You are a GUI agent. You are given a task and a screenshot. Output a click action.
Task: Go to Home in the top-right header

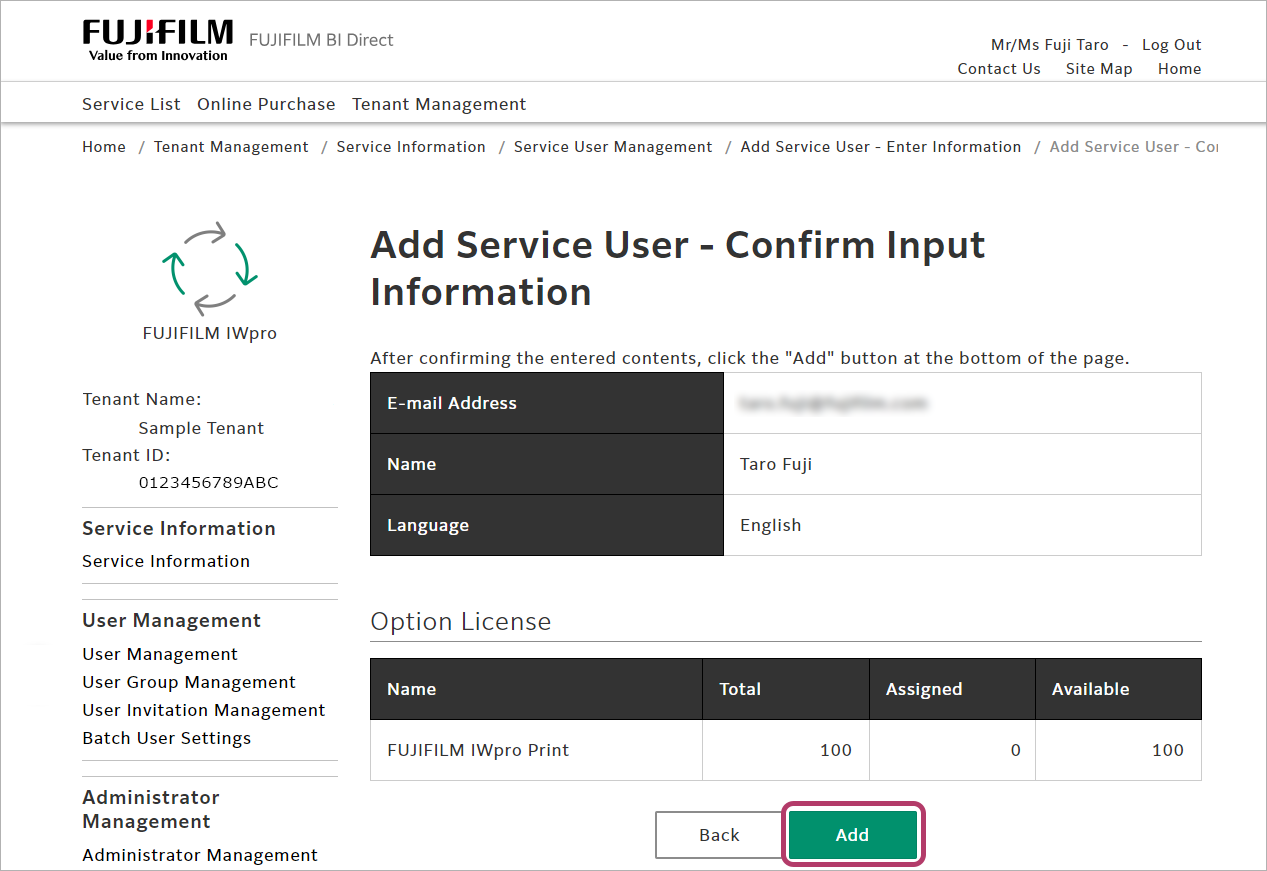[1179, 69]
